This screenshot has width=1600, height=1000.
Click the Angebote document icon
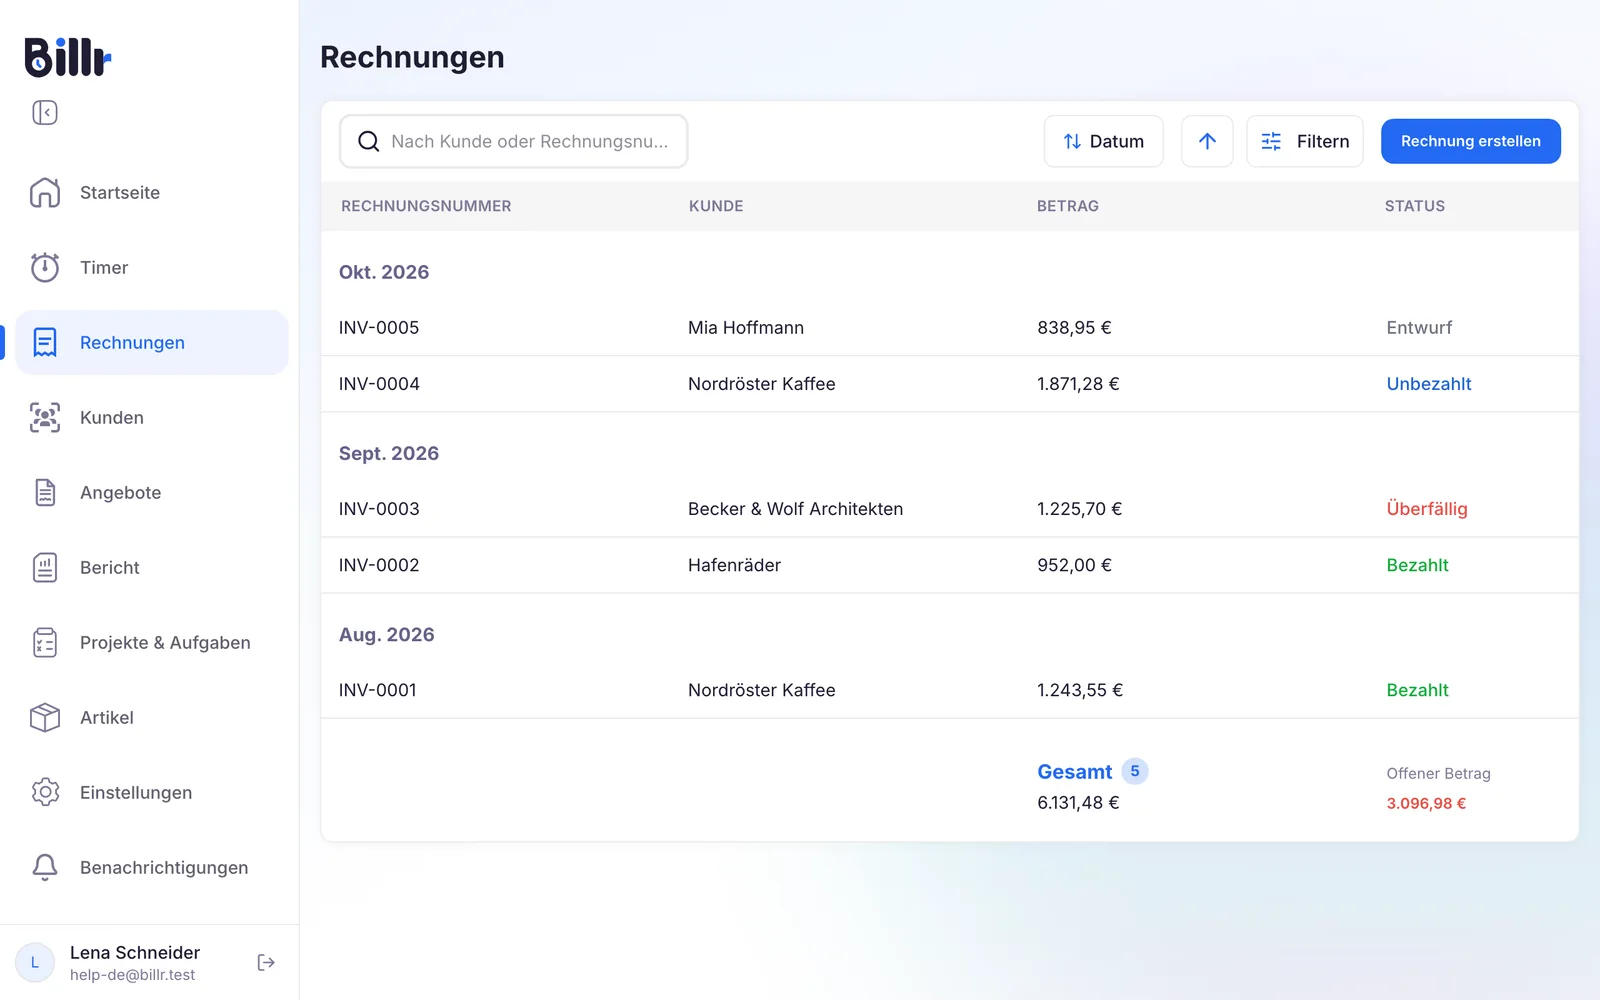(x=45, y=492)
